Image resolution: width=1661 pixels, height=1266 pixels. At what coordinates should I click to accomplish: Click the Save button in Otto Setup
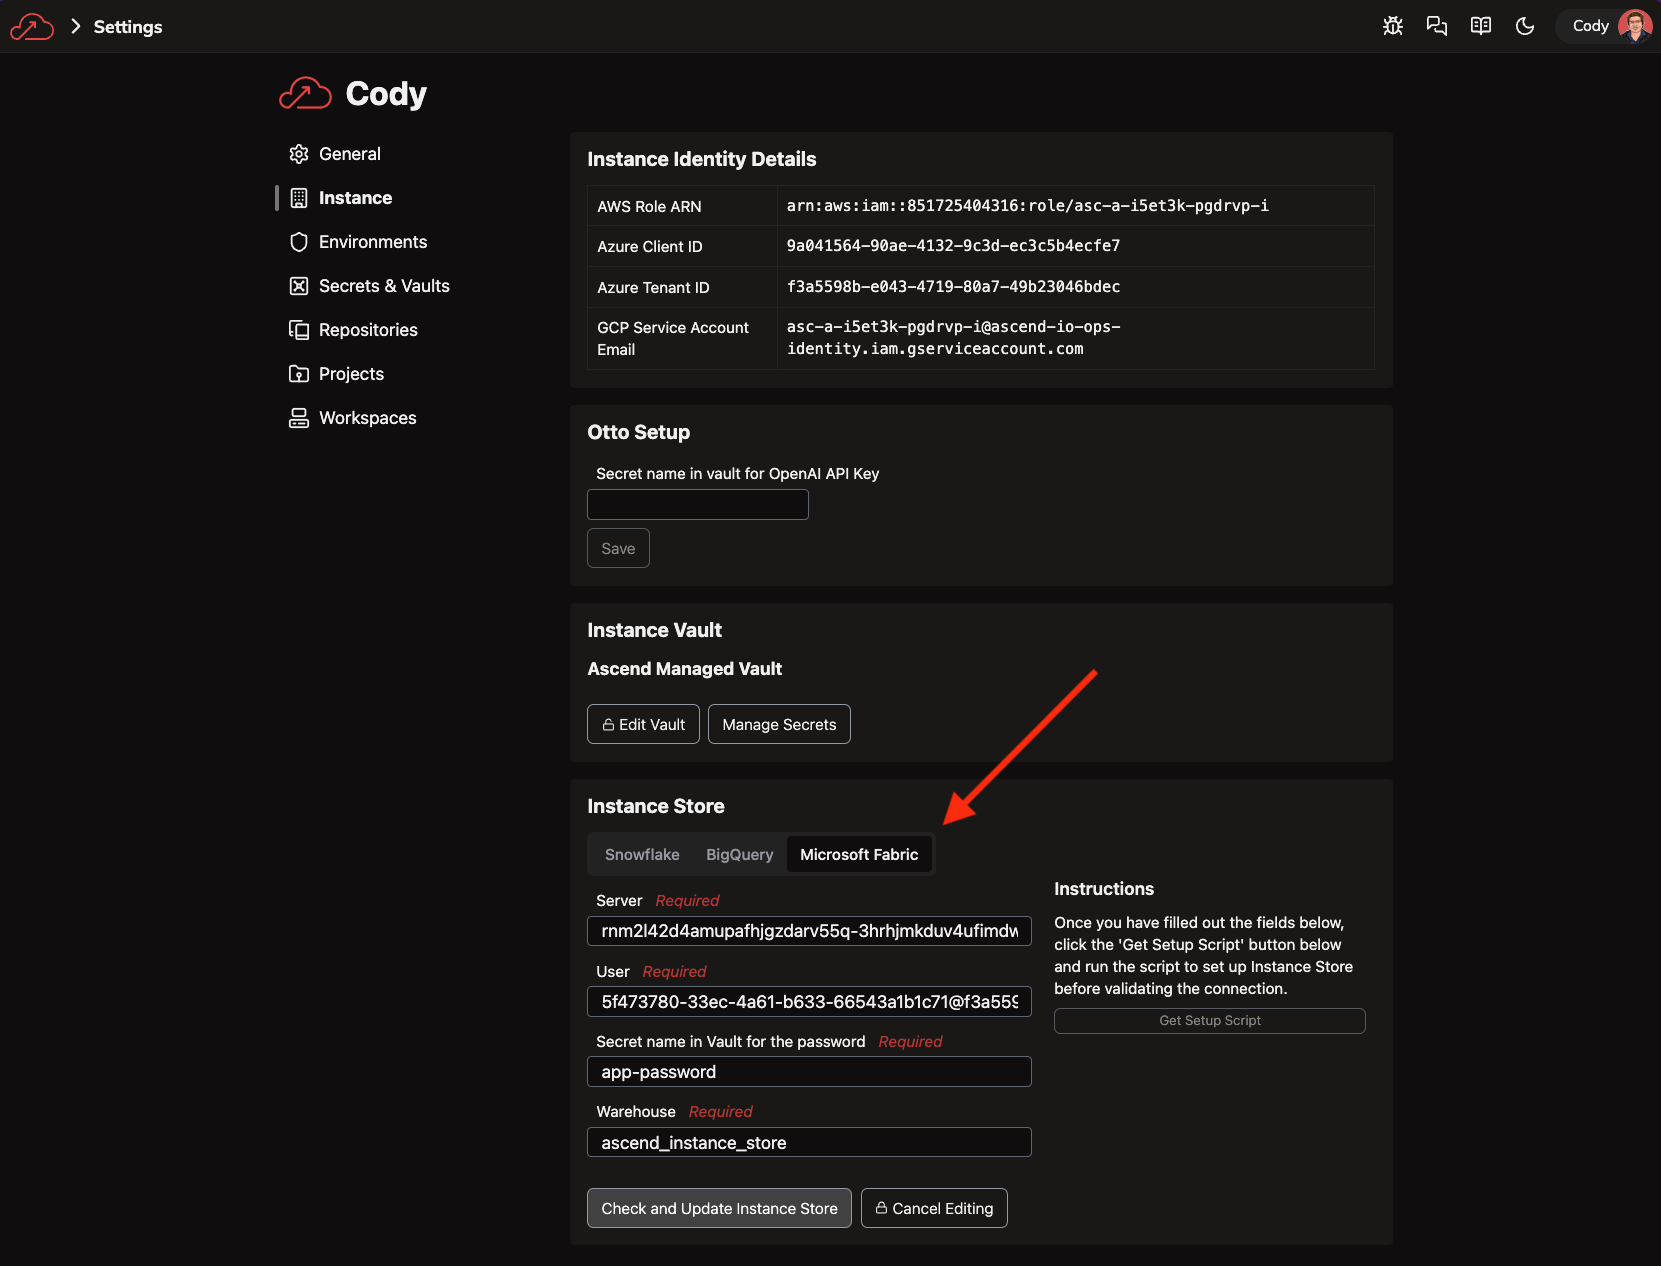618,548
